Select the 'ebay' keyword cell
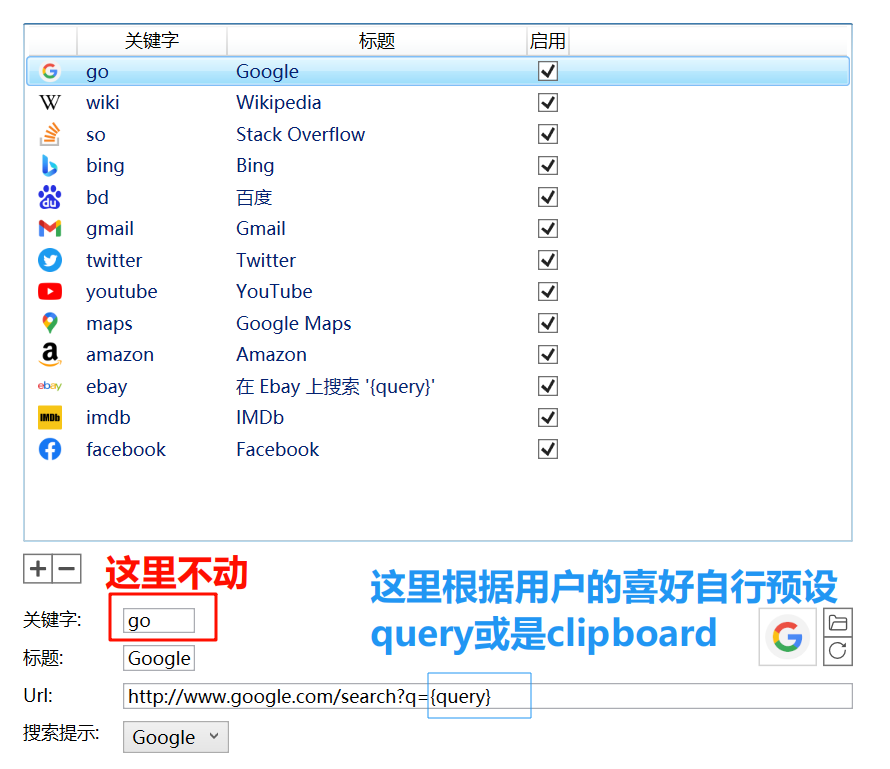 pyautogui.click(x=107, y=387)
